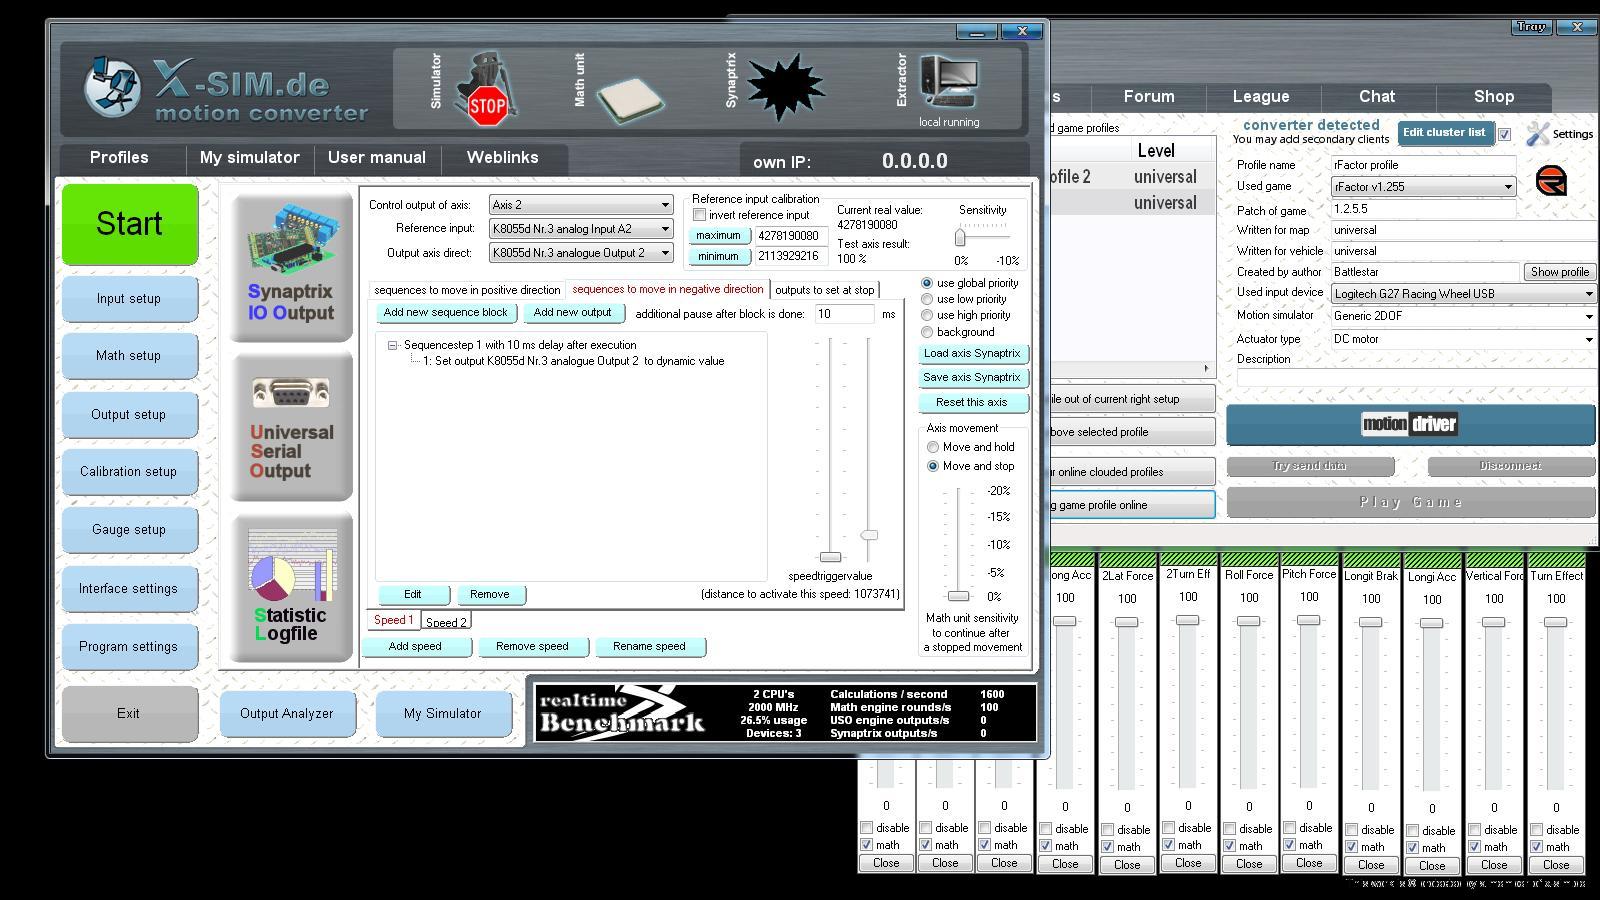Click the Extractor computer icon
1600x900 pixels.
click(949, 82)
